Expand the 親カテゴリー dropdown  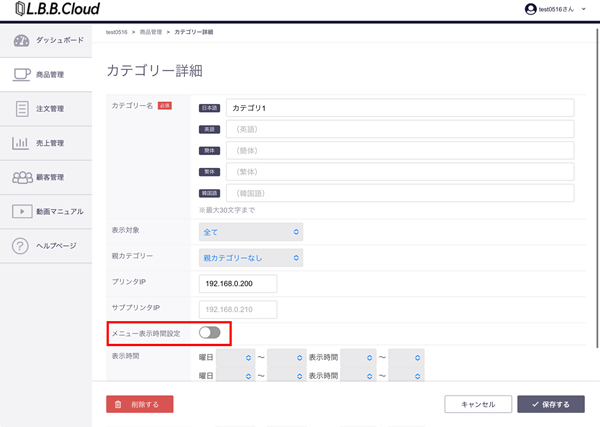pos(251,258)
